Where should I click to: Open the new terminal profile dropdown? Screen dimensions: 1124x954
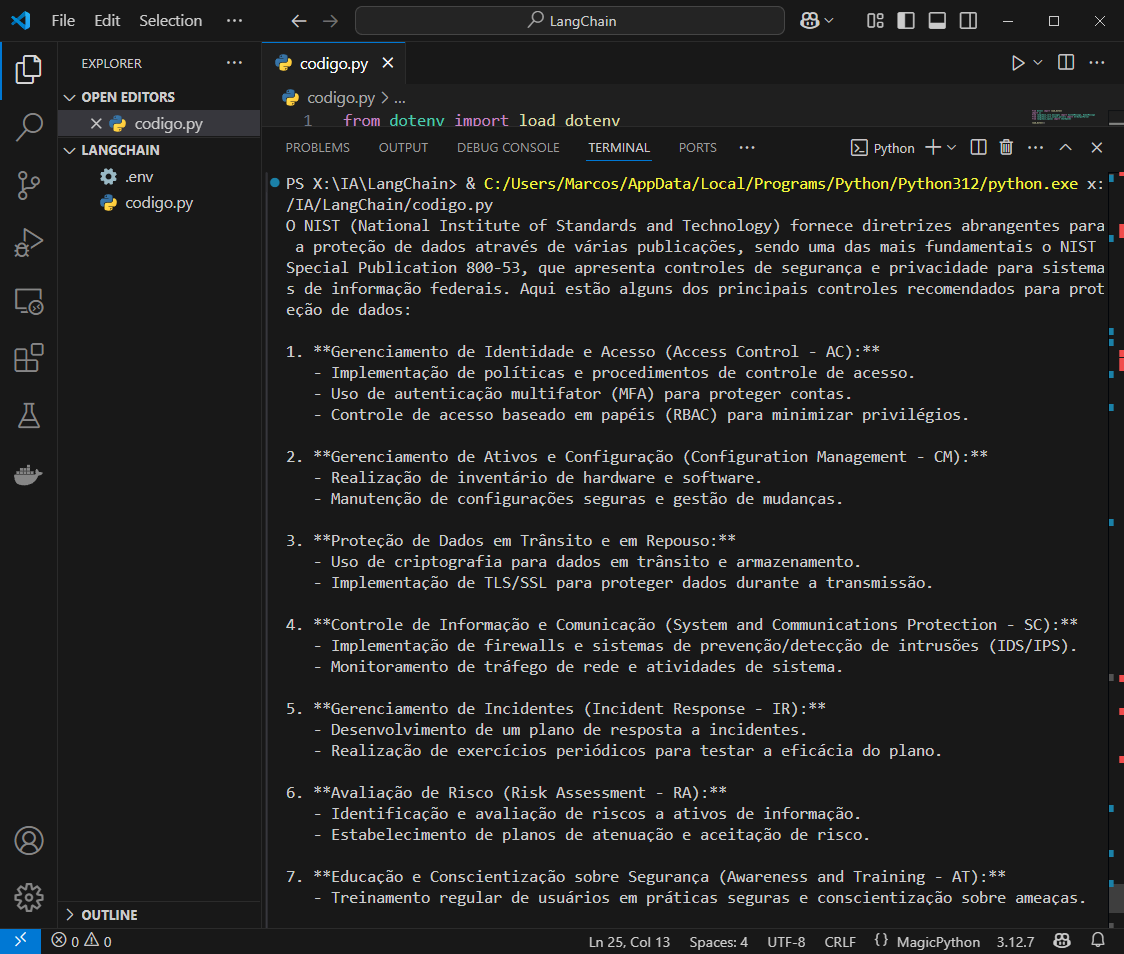(x=951, y=148)
